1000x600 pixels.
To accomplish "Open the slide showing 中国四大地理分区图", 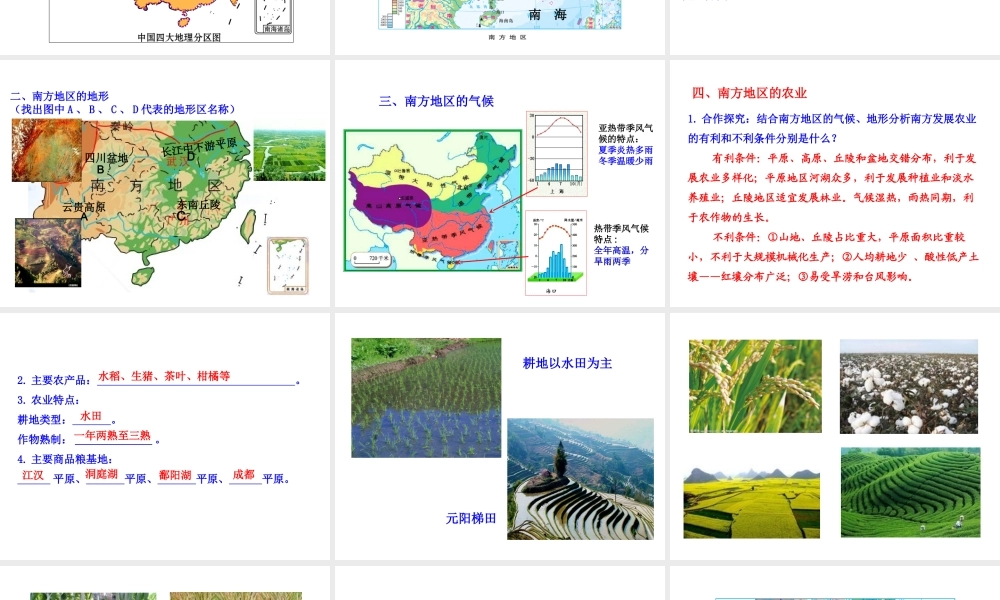I will 165,27.
